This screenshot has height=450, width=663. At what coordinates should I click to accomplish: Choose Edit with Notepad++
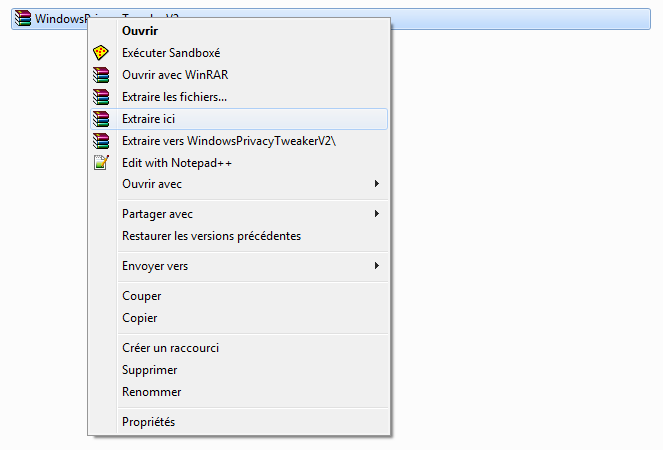coord(239,163)
